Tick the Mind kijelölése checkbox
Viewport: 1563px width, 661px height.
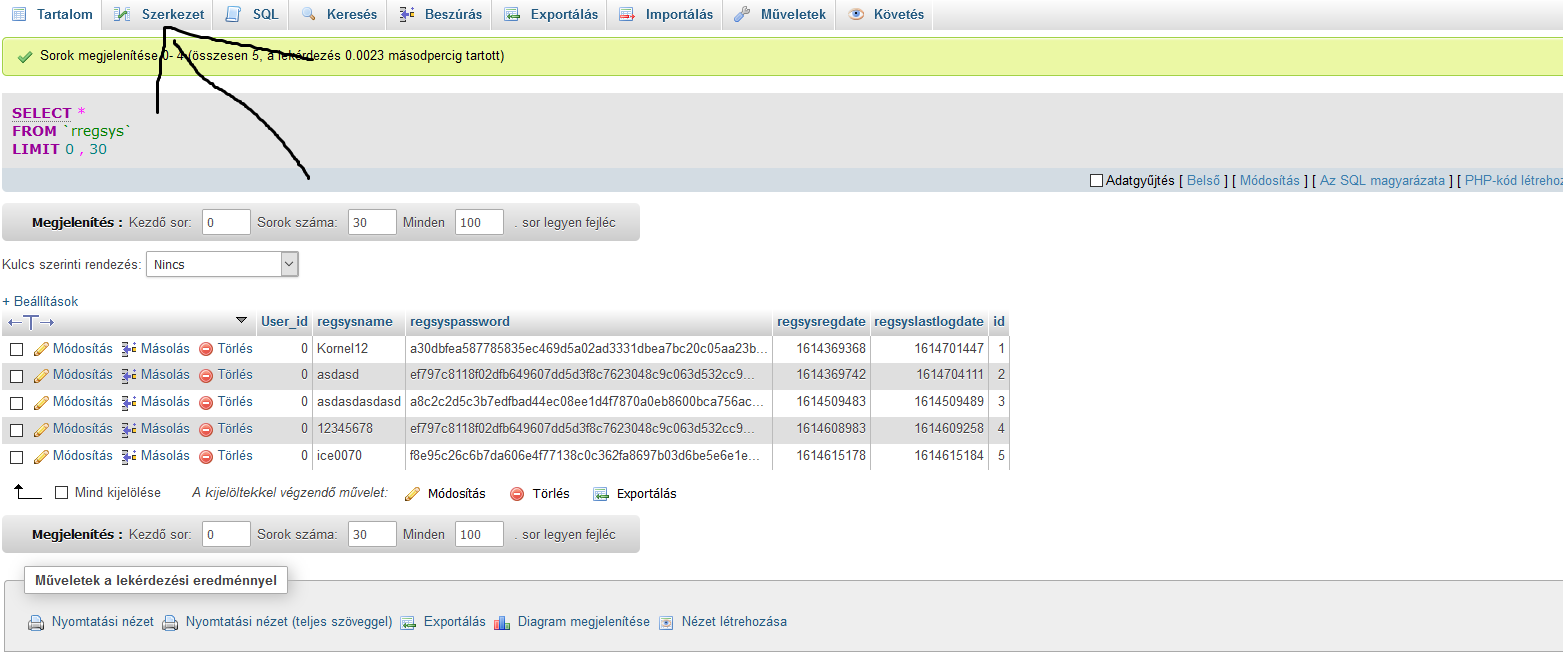coord(62,493)
